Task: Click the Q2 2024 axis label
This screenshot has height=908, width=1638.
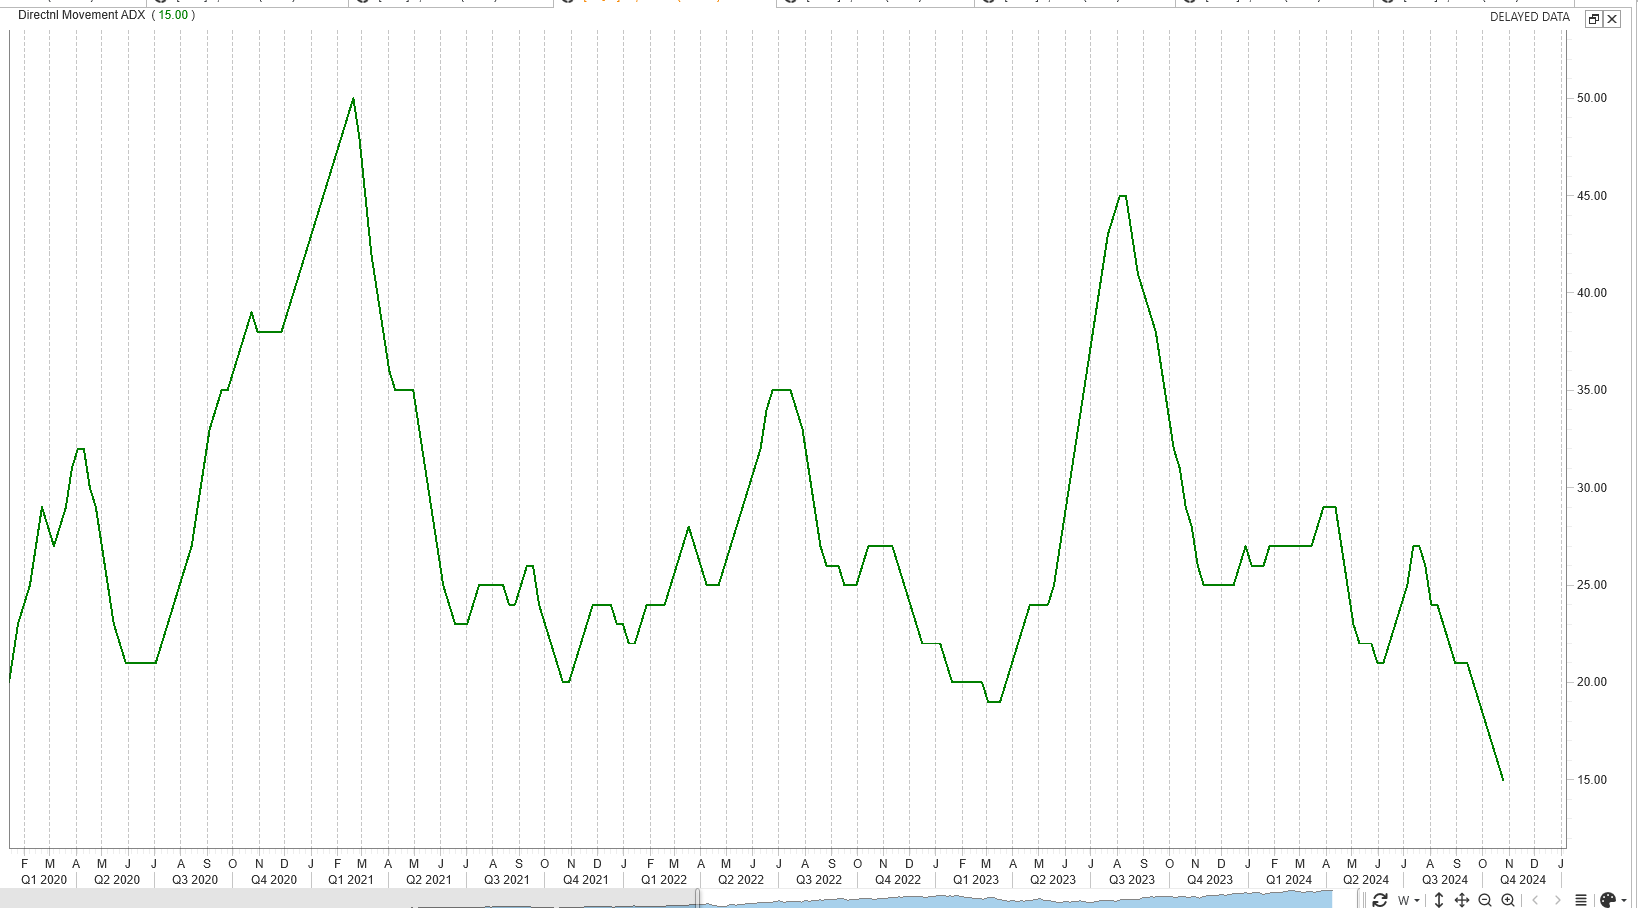Action: coord(1366,880)
